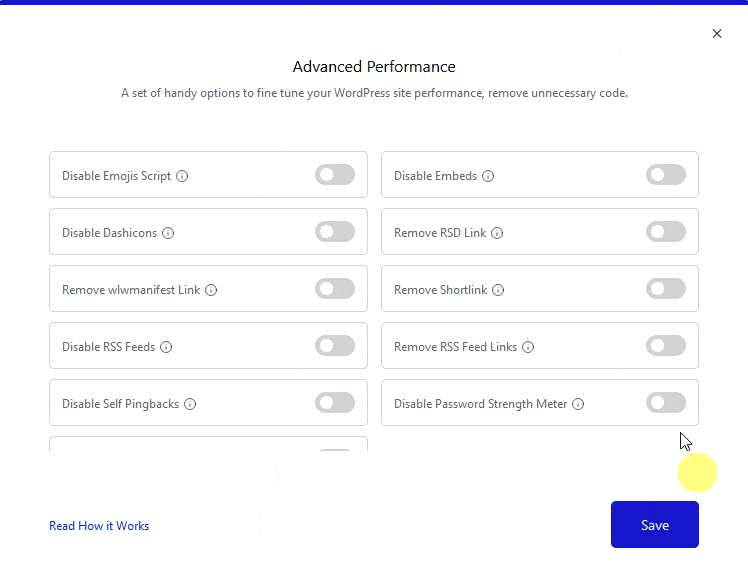Click info icon beside Disable Self Pingbacks
Screen dimensions: 748x576
coord(190,404)
